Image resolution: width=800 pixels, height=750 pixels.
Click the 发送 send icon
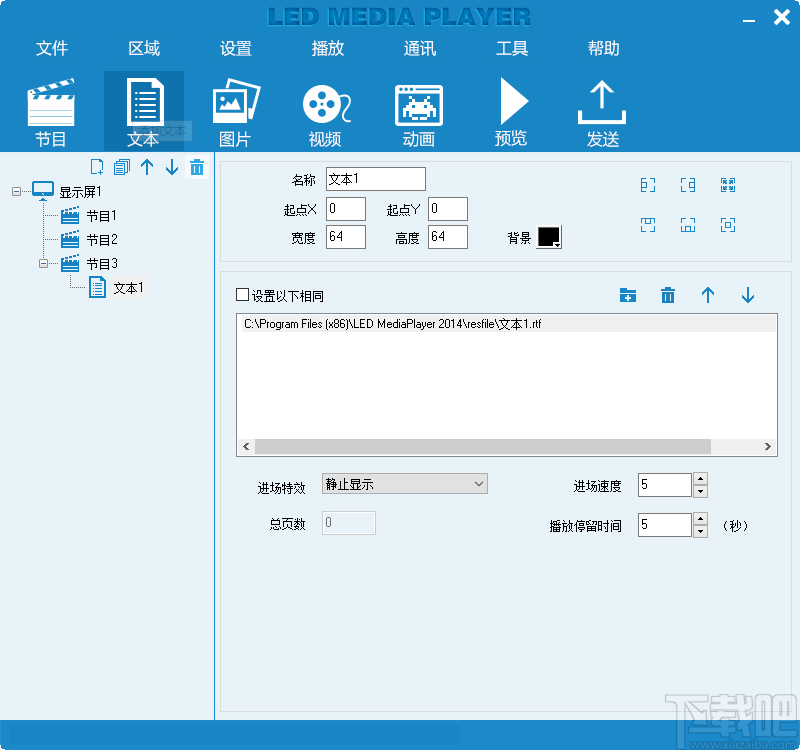pos(602,110)
